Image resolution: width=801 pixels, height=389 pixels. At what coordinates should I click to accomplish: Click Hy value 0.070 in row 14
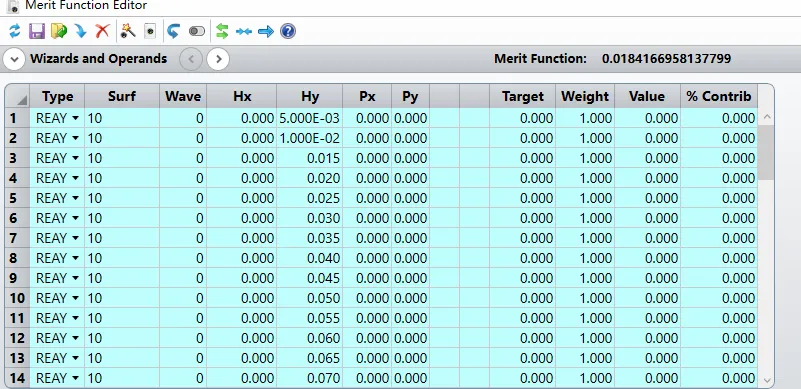pyautogui.click(x=310, y=378)
